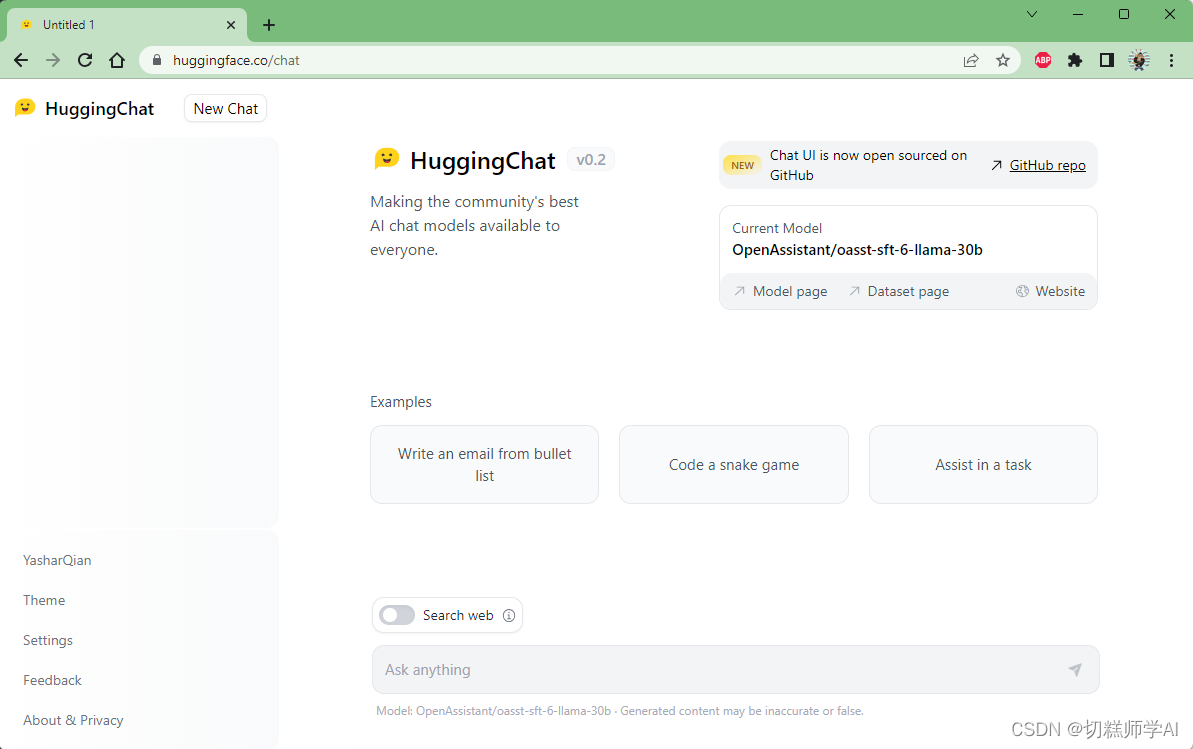Choose the Code a snake game example
The width and height of the screenshot is (1193, 749).
click(x=733, y=464)
